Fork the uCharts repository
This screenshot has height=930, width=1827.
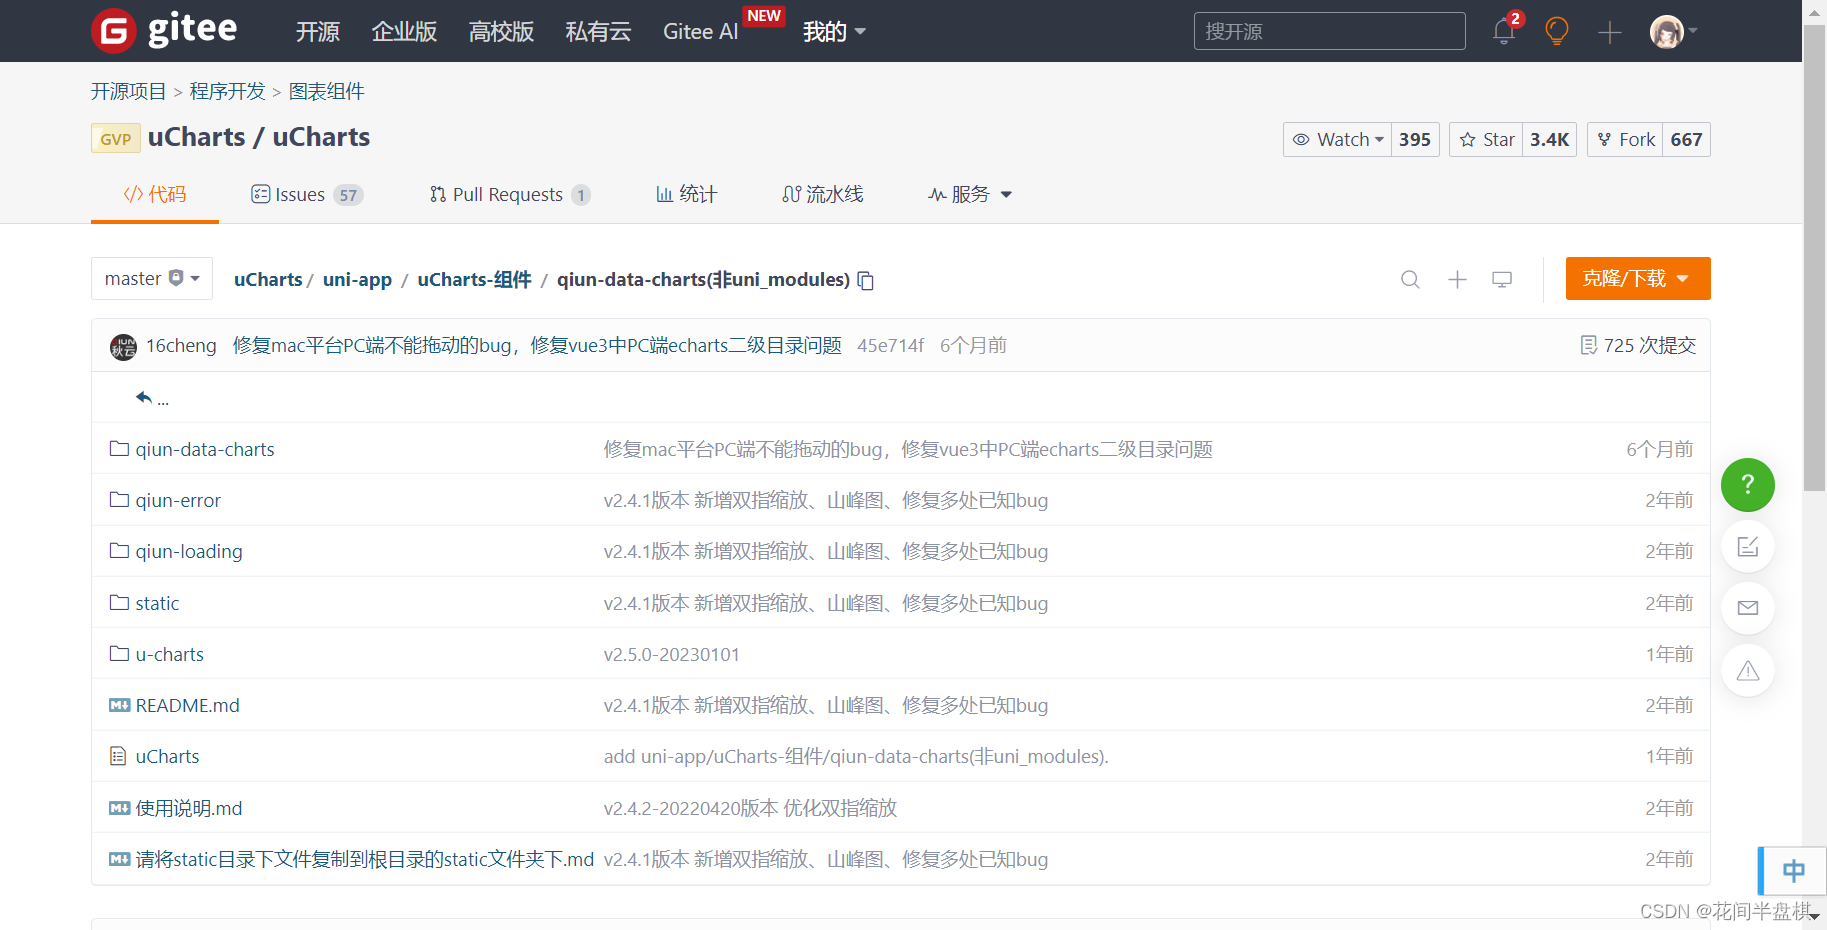pyautogui.click(x=1626, y=139)
